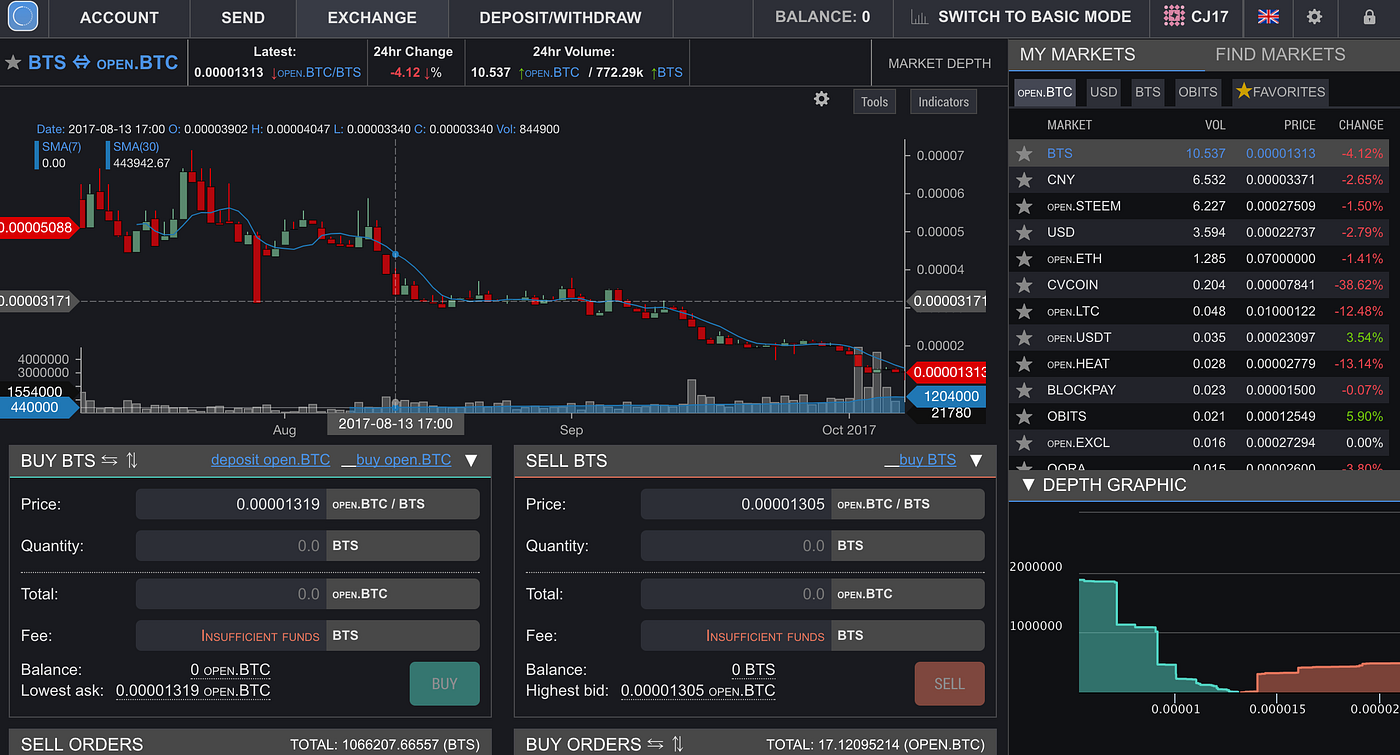Select the USD base tab
This screenshot has height=755, width=1400.
point(1103,92)
